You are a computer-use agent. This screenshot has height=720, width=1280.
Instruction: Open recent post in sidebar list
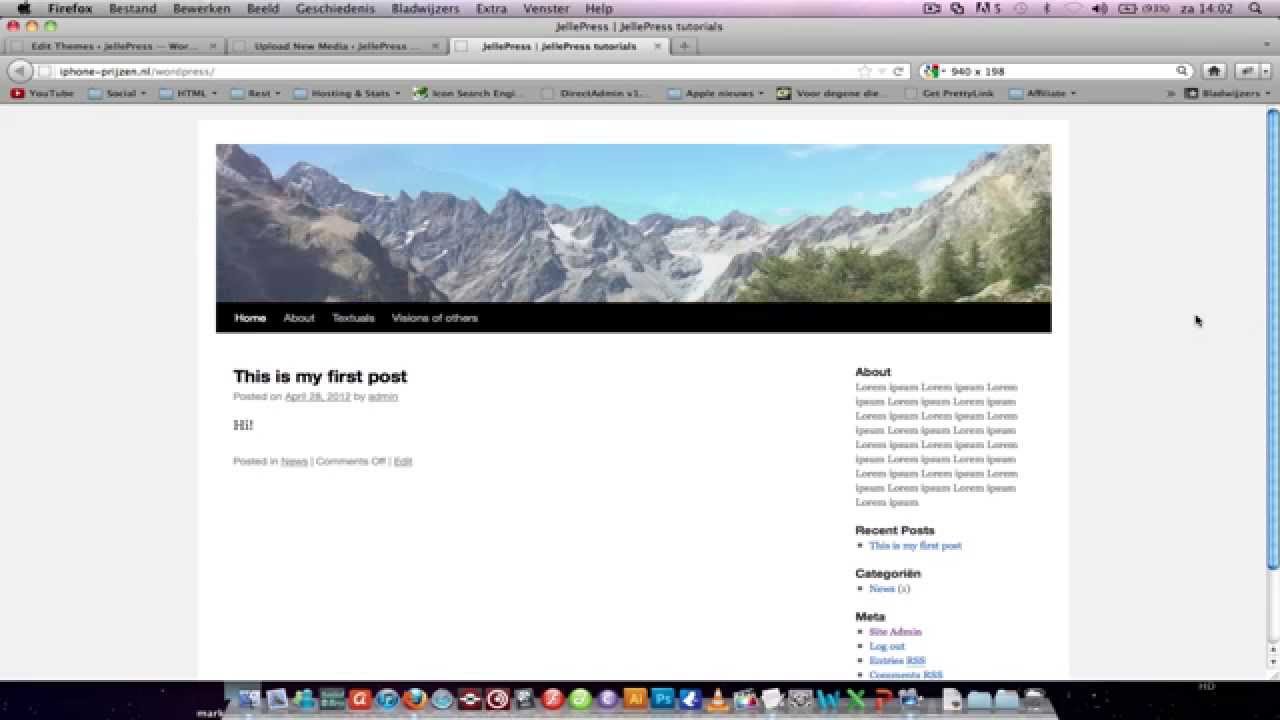tap(915, 546)
